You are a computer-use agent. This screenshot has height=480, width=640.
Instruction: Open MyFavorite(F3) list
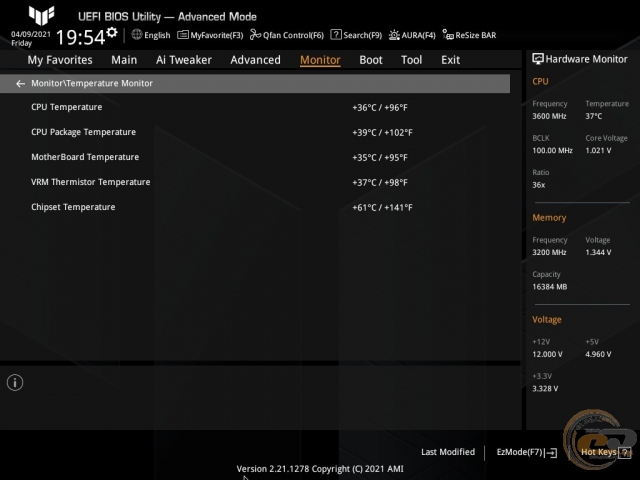click(x=210, y=35)
